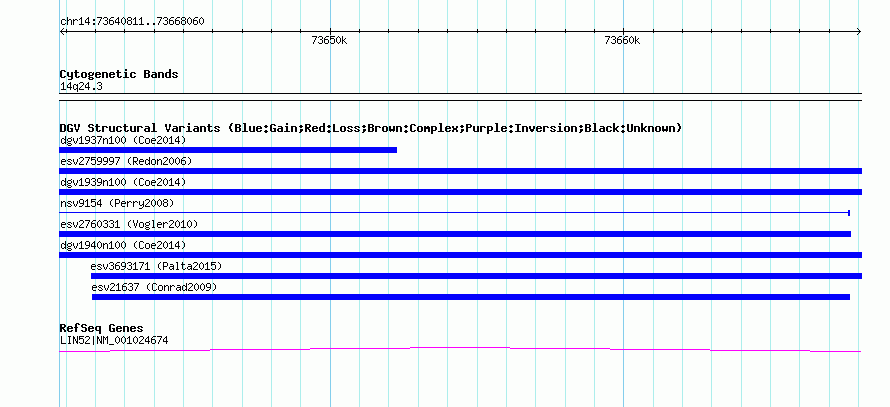Select the 14q24.3 cytogenetic band label
The height and width of the screenshot is (407, 890).
click(81, 87)
